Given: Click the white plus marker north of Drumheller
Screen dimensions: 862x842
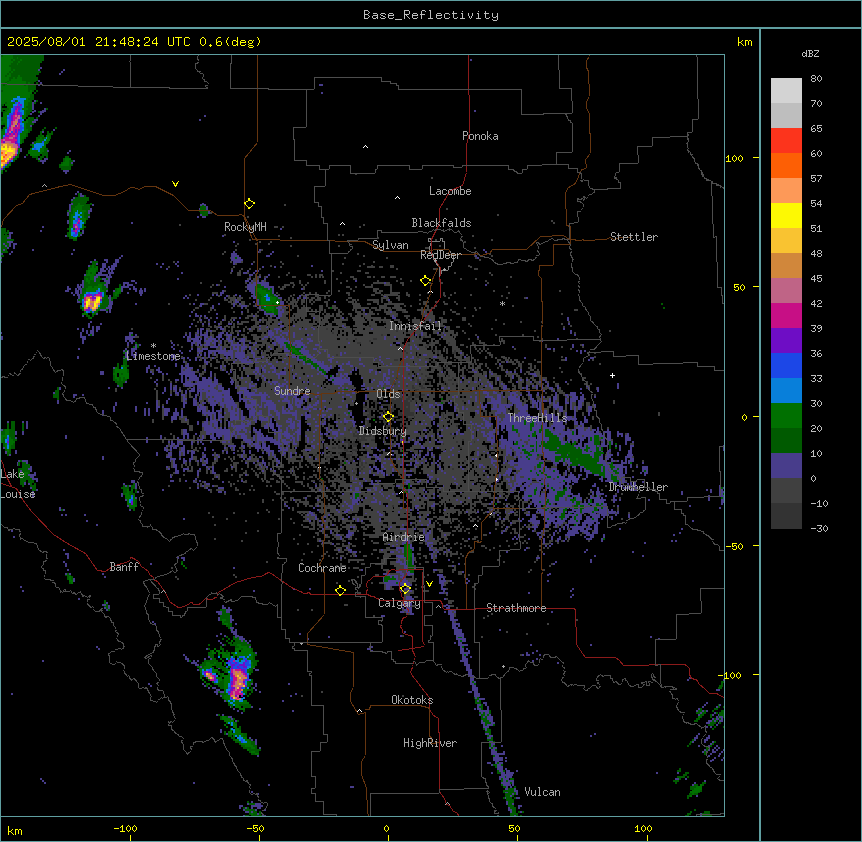Looking at the screenshot, I should (x=612, y=375).
